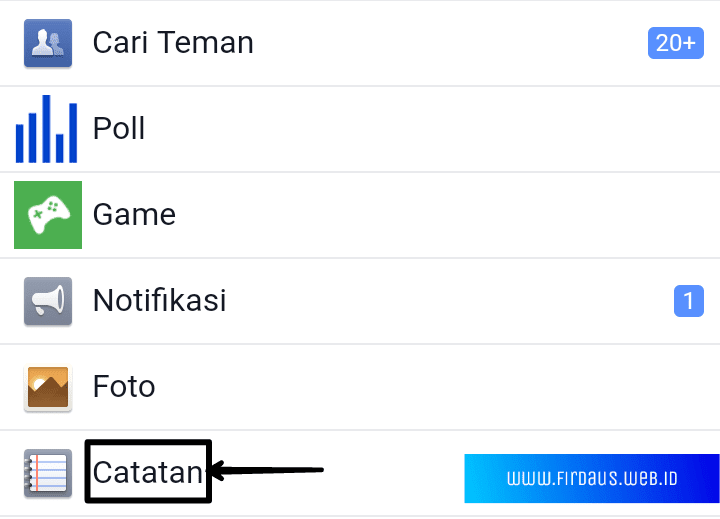Open the Foto picture icon
This screenshot has width=720, height=519.
(x=47, y=387)
